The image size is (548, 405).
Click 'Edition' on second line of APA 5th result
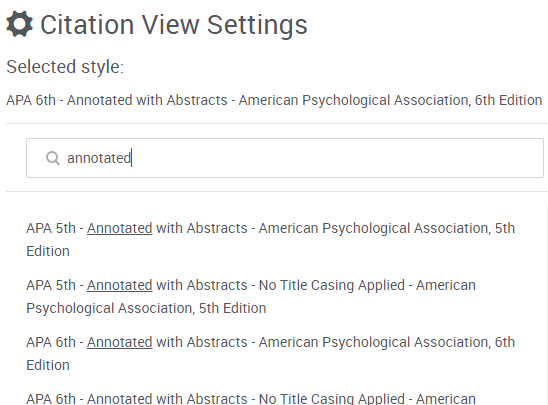(x=48, y=251)
